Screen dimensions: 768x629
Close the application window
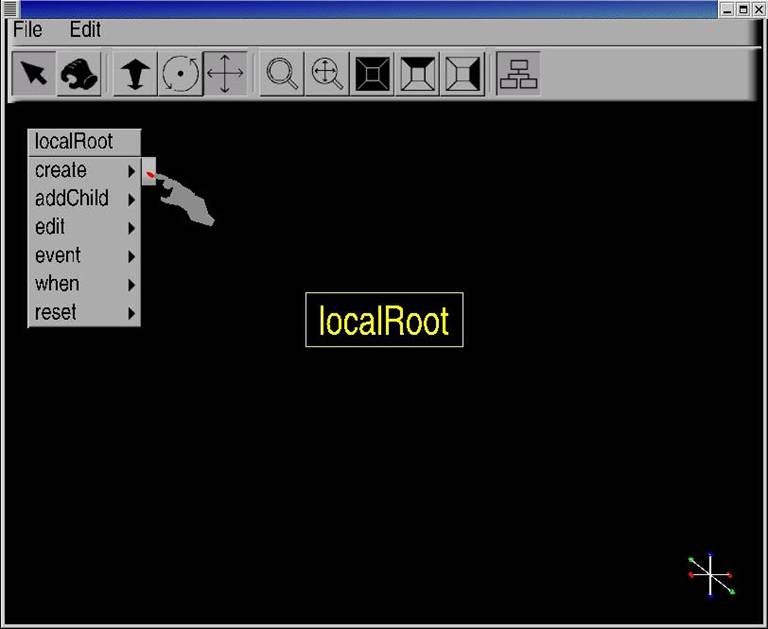click(x=758, y=9)
